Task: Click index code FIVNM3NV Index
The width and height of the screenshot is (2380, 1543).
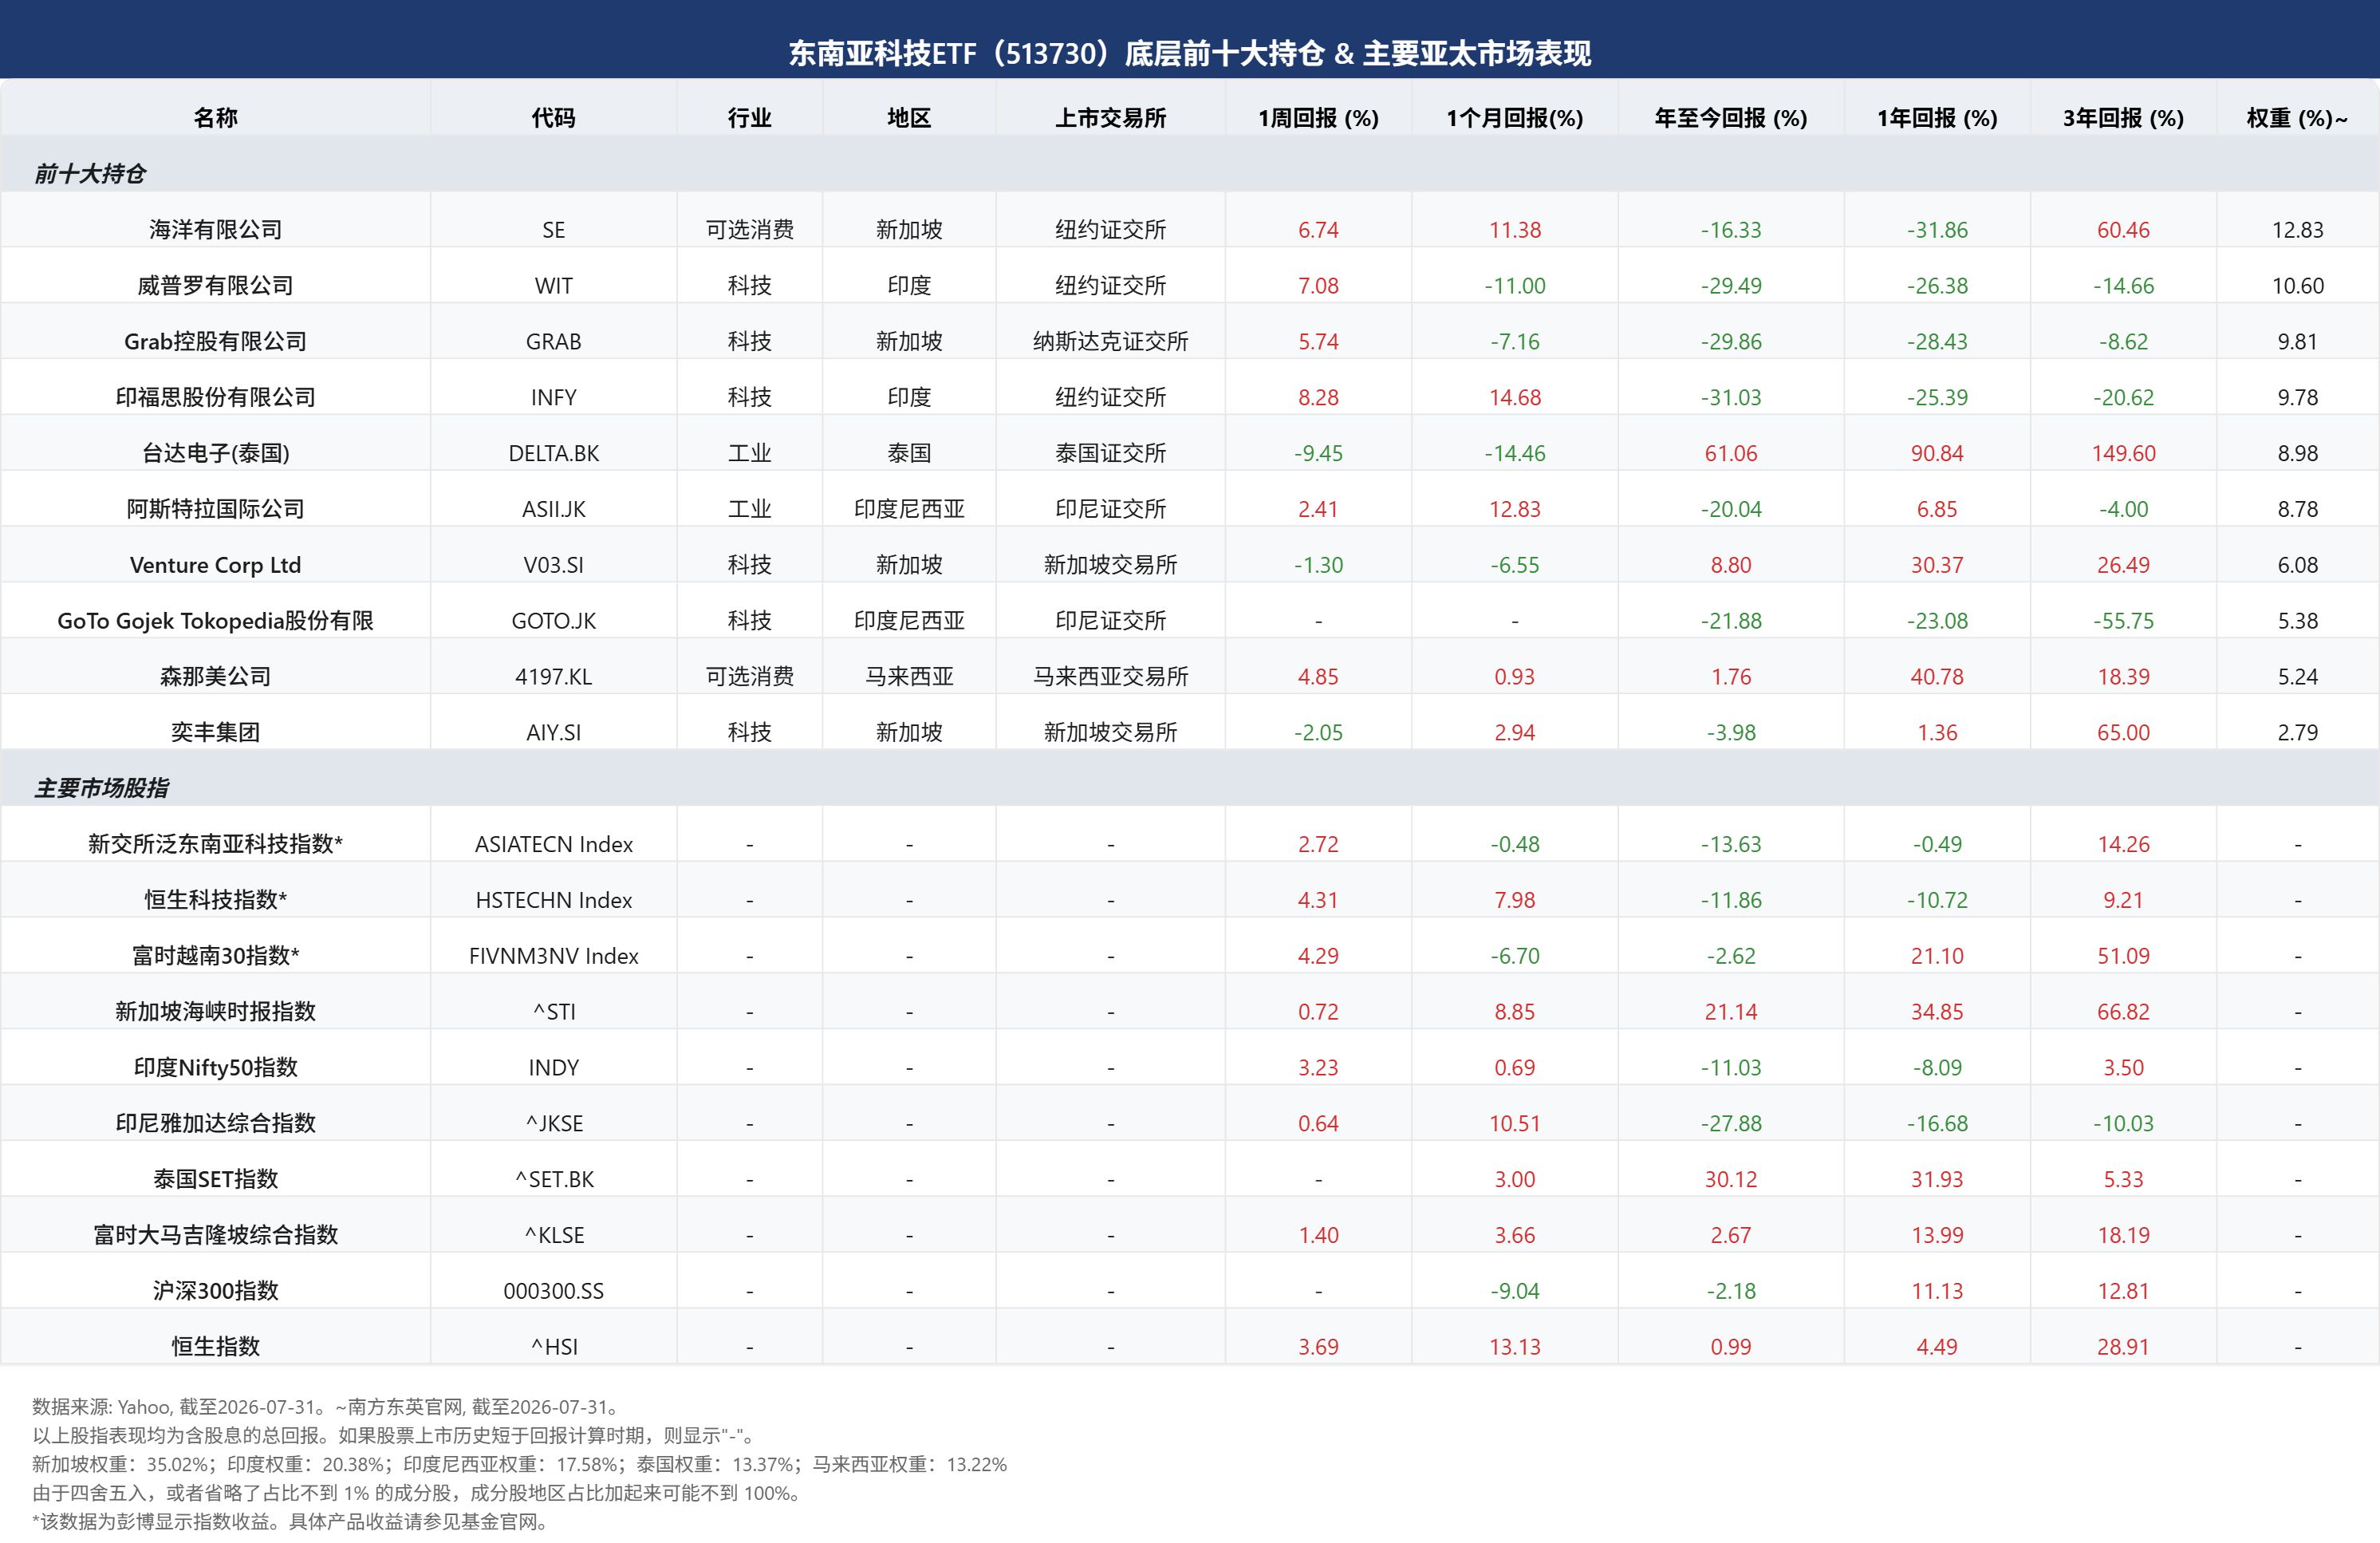Action: pyautogui.click(x=553, y=957)
